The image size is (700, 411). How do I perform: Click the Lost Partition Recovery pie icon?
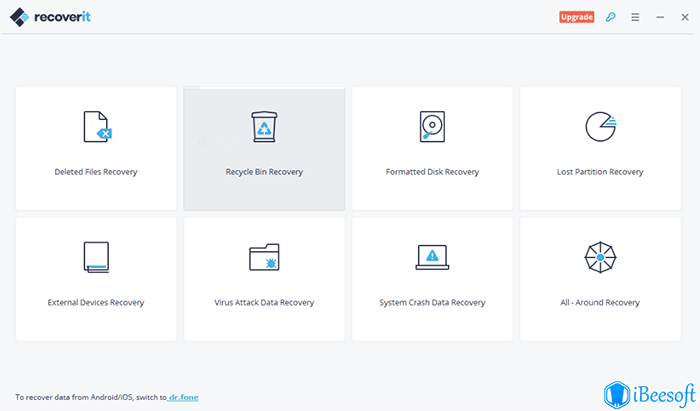(x=601, y=127)
